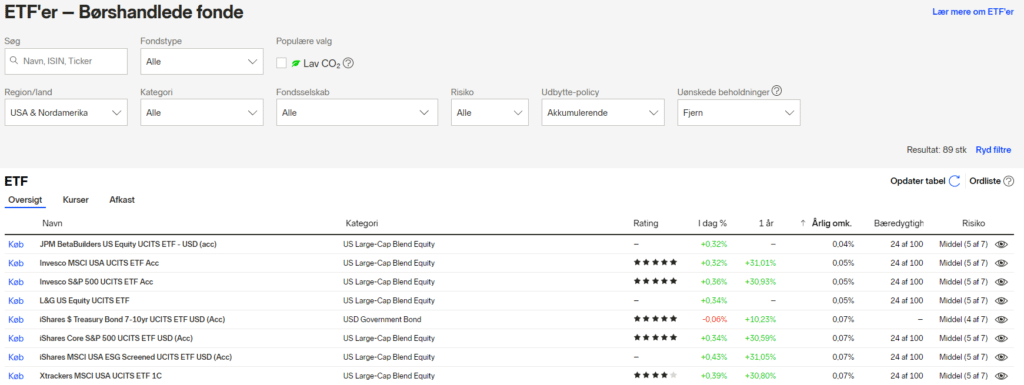Open the Fondsselskab dropdown
Screen dimensions: 1024x385
[357, 112]
